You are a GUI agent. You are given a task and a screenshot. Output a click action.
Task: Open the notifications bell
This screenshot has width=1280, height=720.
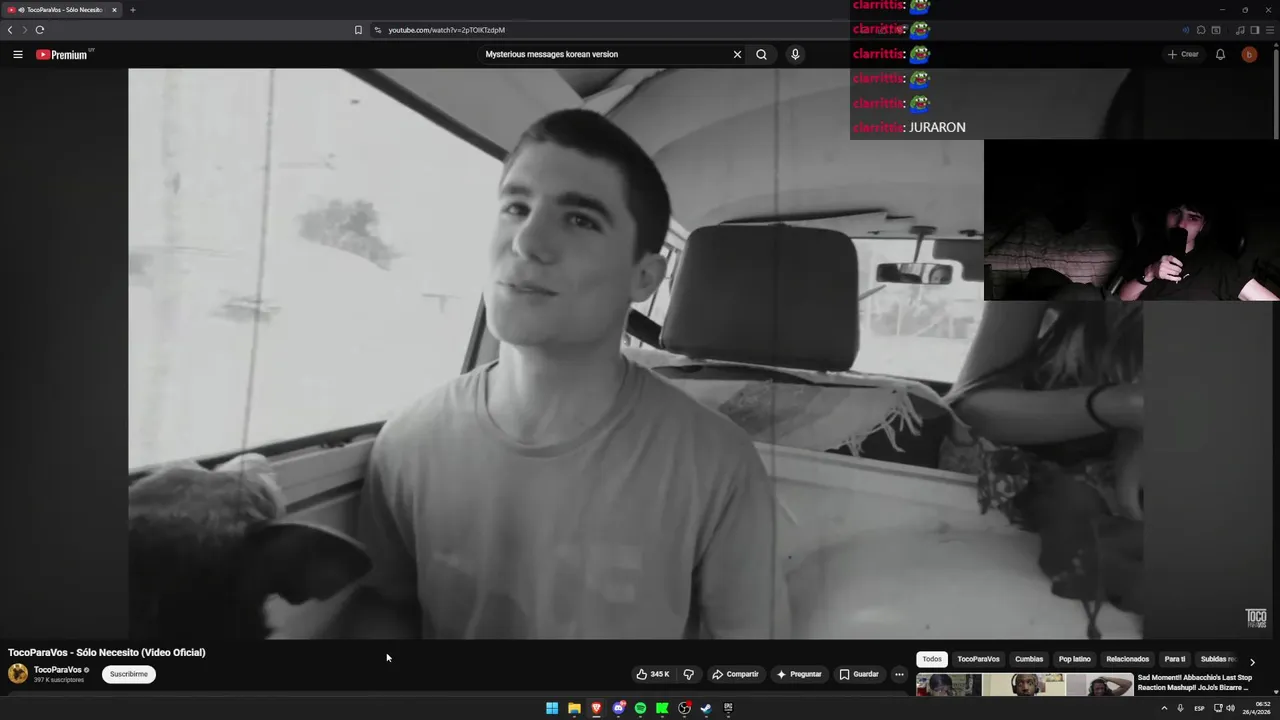pos(1220,54)
